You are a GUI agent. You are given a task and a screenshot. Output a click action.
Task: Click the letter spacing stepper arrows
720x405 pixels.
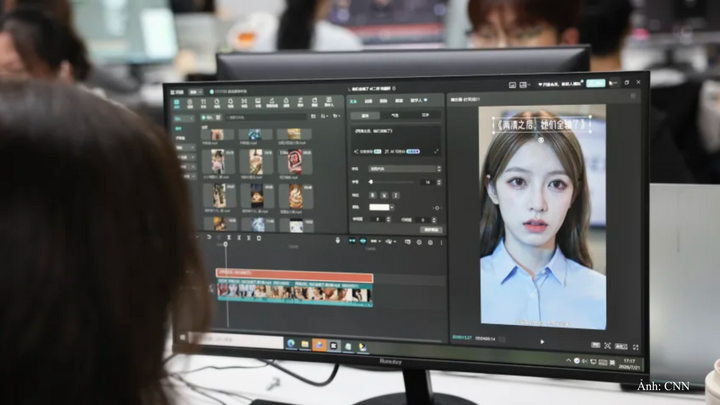pos(388,219)
